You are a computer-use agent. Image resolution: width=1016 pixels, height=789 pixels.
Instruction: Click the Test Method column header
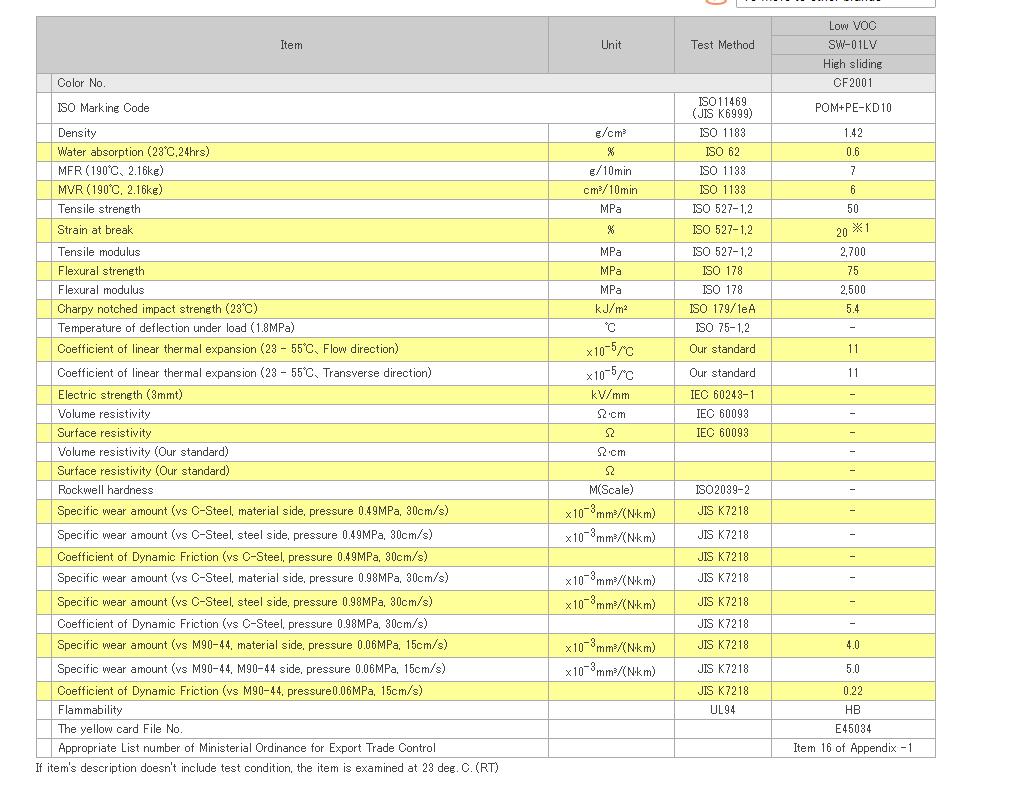coord(722,45)
